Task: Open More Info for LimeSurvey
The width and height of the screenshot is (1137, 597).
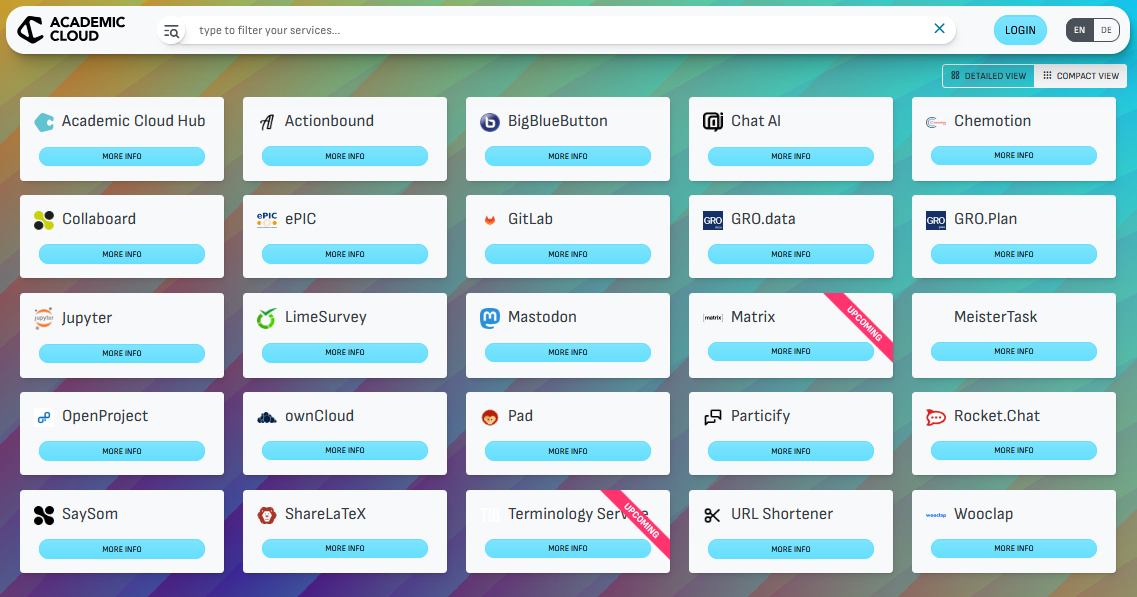Action: pyautogui.click(x=344, y=353)
